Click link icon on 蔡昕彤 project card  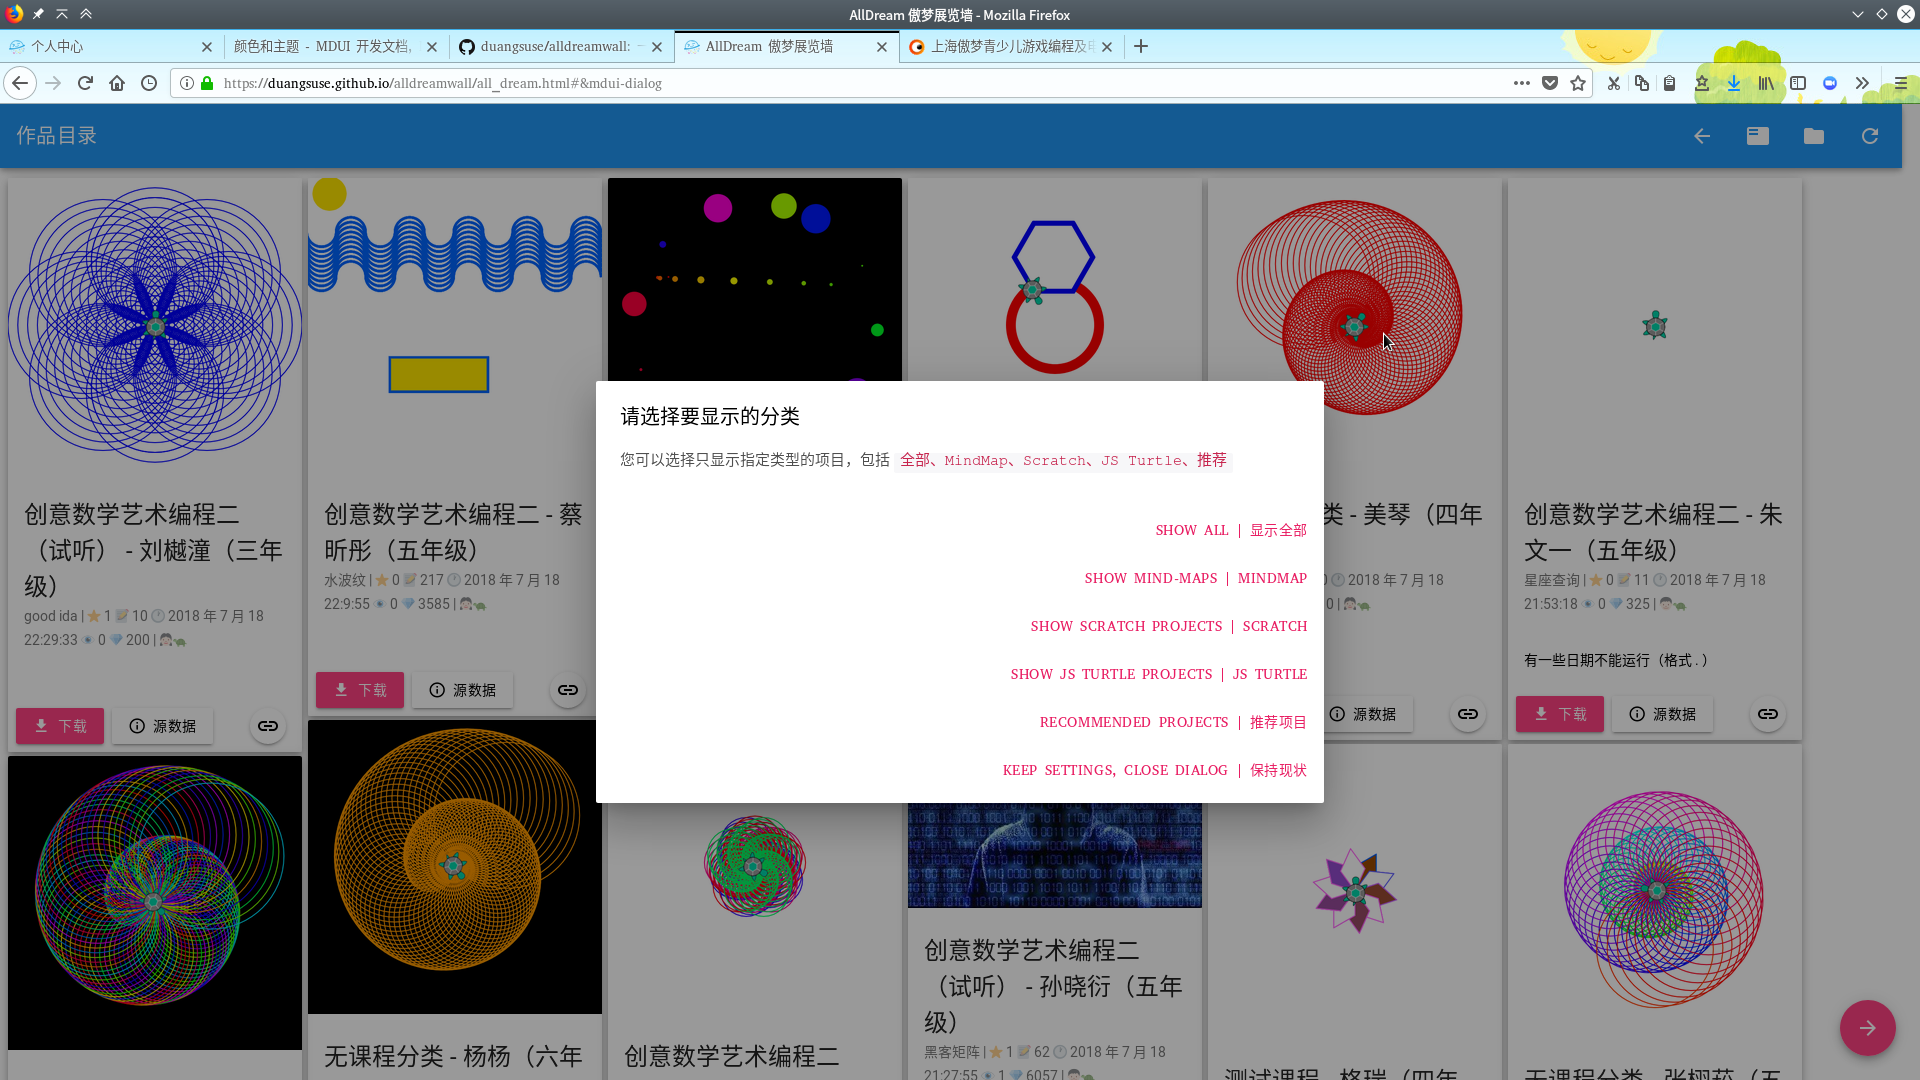tap(568, 690)
